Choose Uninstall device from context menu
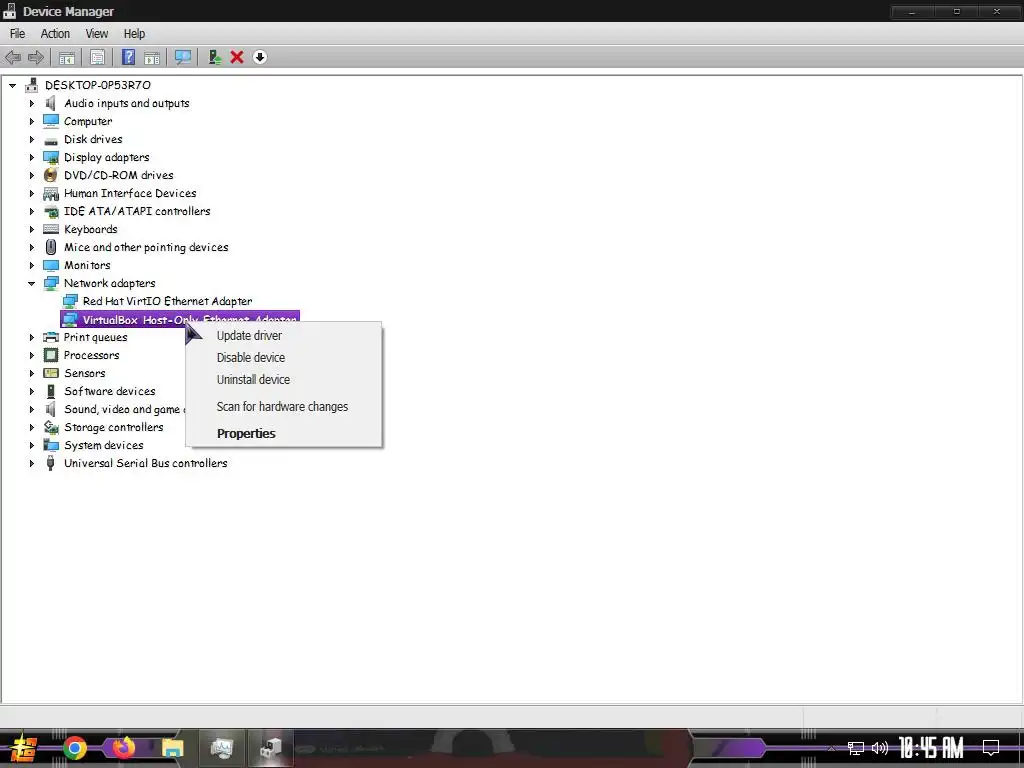The image size is (1024, 768). pos(283,380)
